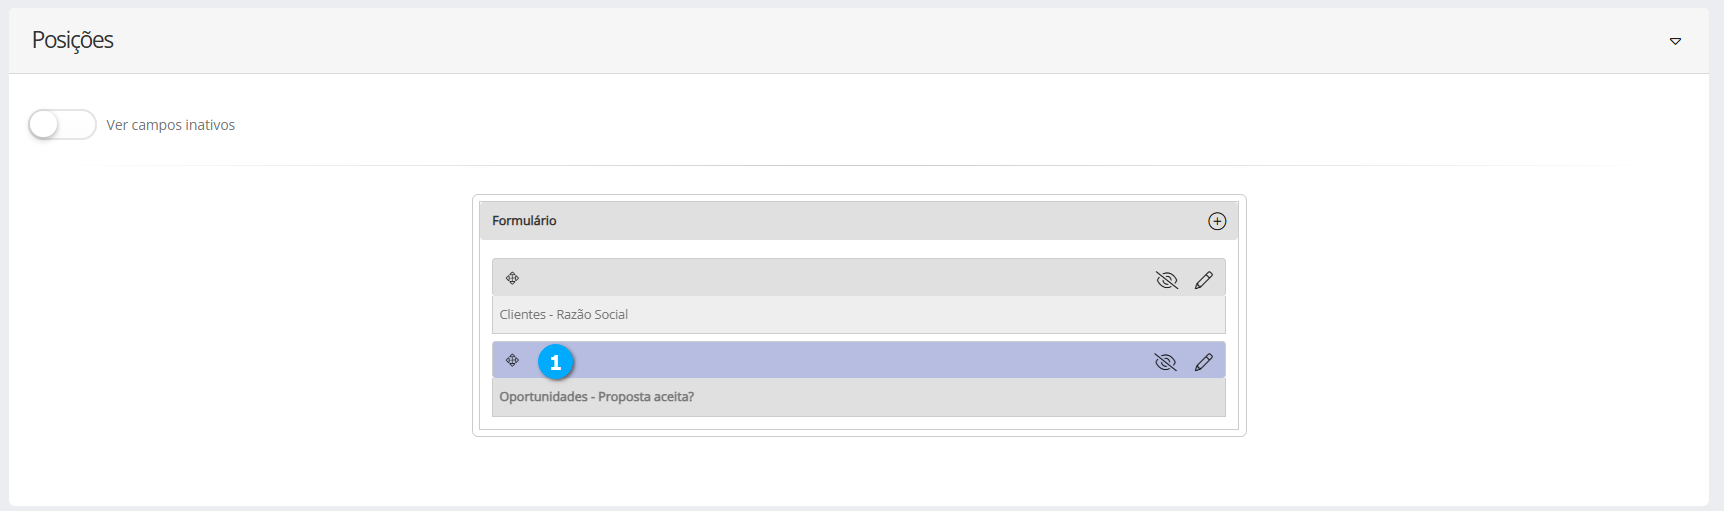Grab move handle of Oportunidades - Proposta aceita?

[512, 360]
